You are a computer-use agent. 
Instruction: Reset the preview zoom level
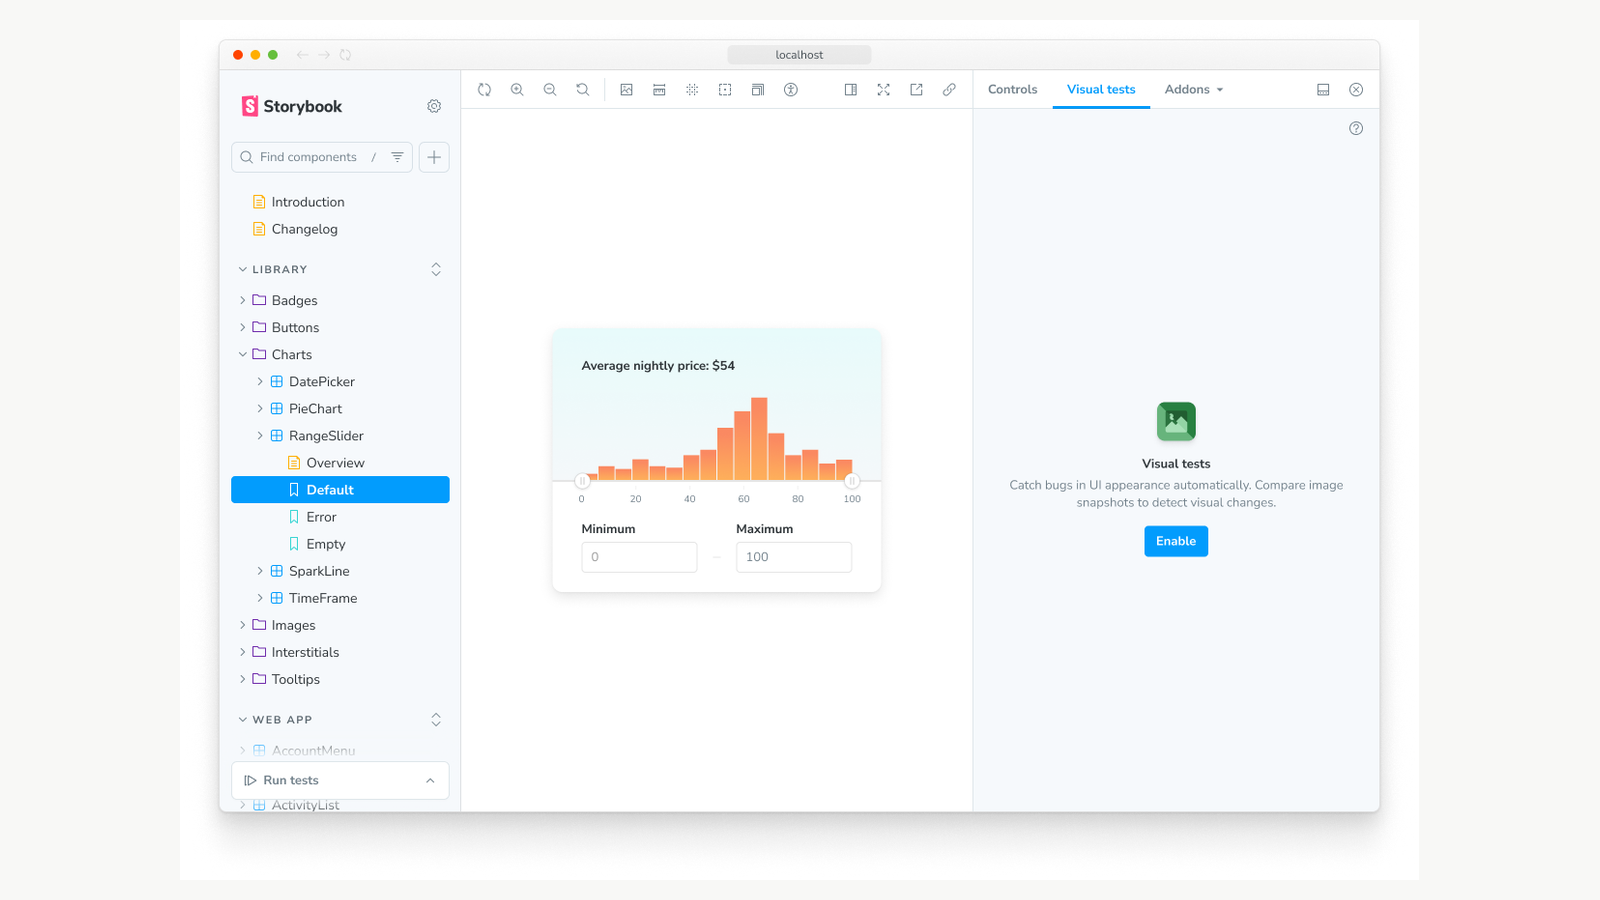[583, 90]
